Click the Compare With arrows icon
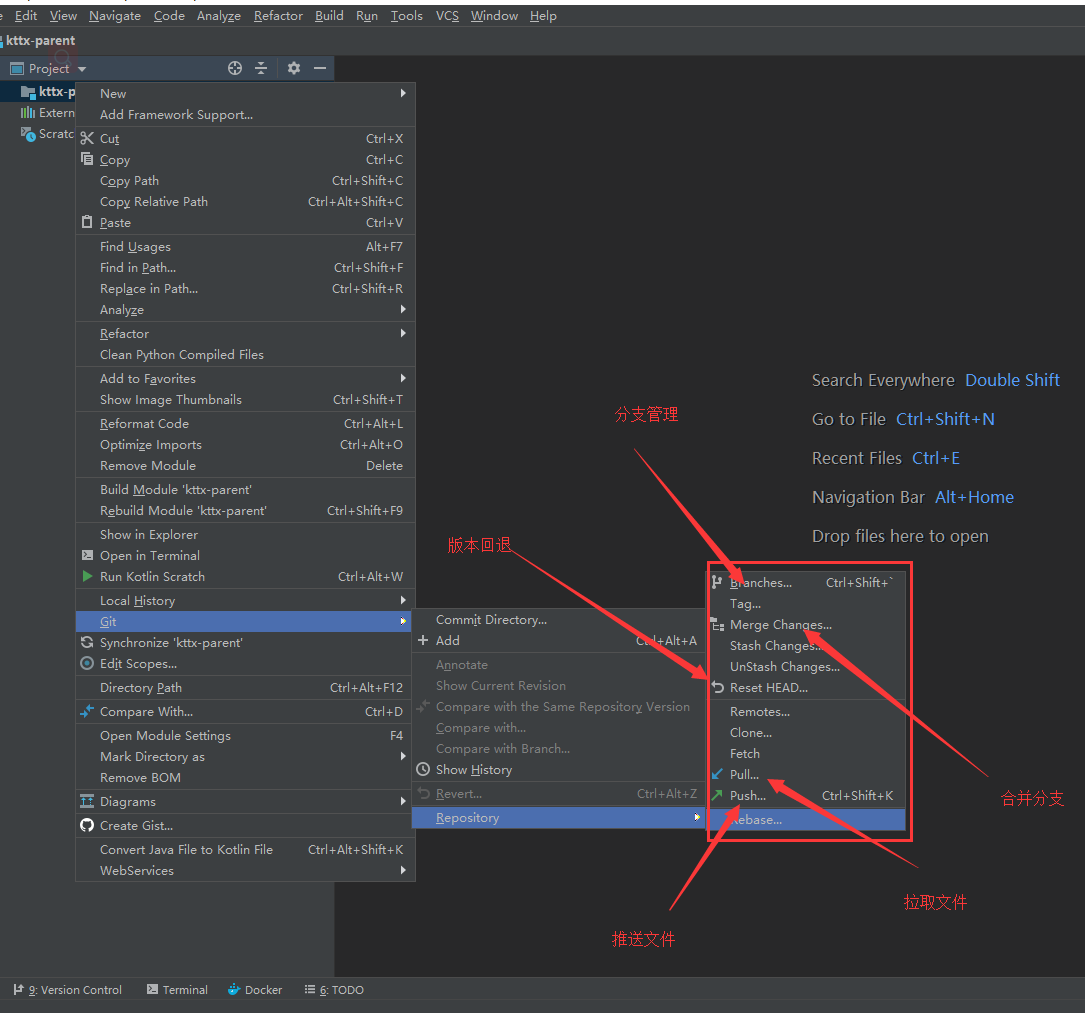Screen dimensions: 1085x1013 pyautogui.click(x=87, y=711)
